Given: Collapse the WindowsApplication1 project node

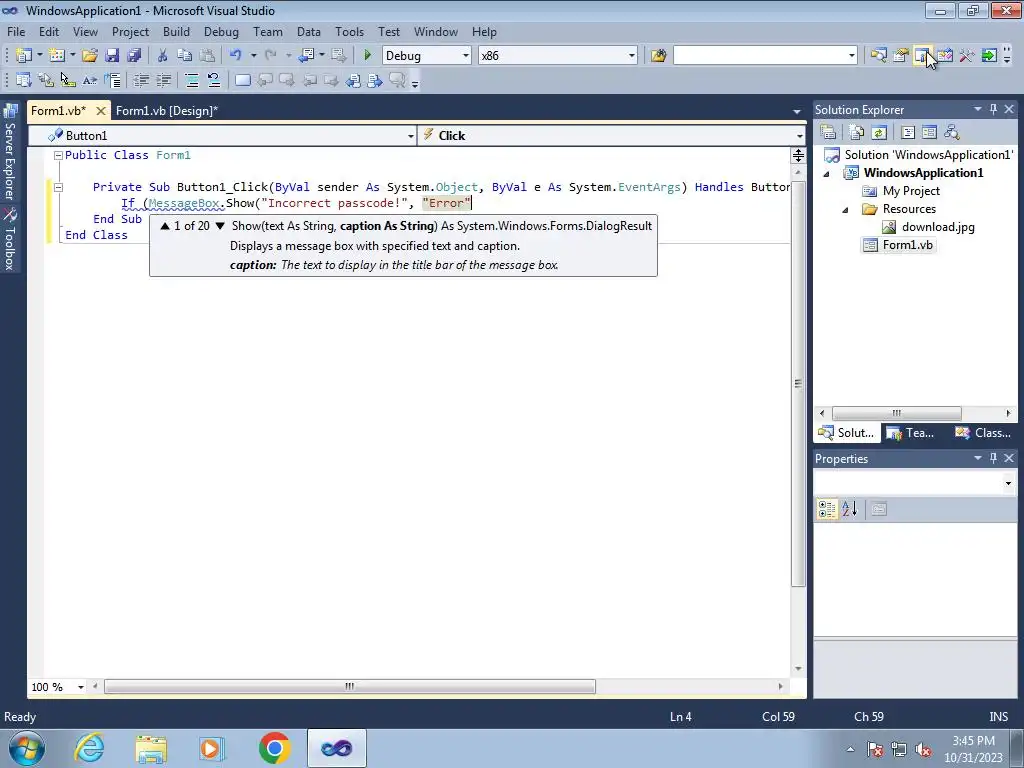Looking at the screenshot, I should click(827, 174).
